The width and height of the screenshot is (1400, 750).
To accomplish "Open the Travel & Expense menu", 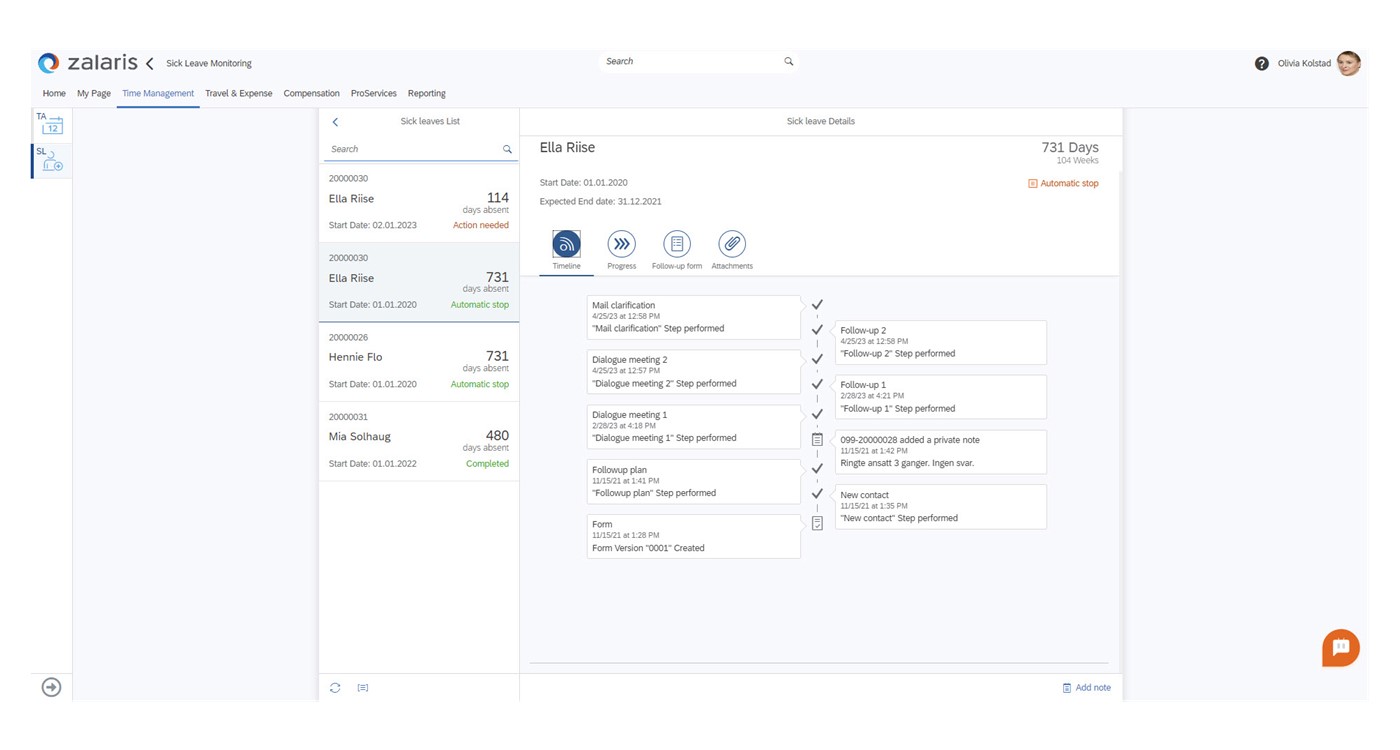I will pos(238,93).
